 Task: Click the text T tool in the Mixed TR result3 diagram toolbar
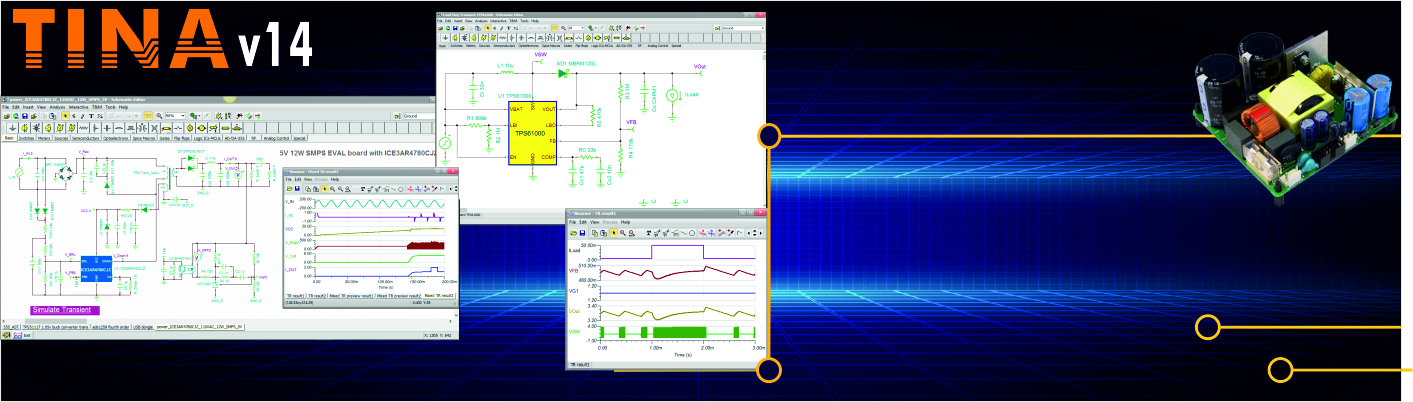point(362,189)
